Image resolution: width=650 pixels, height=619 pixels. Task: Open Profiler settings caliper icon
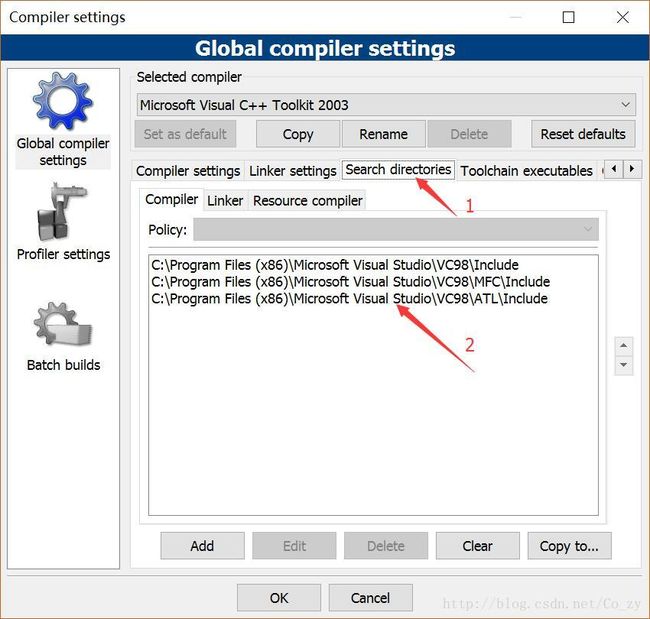[62, 212]
